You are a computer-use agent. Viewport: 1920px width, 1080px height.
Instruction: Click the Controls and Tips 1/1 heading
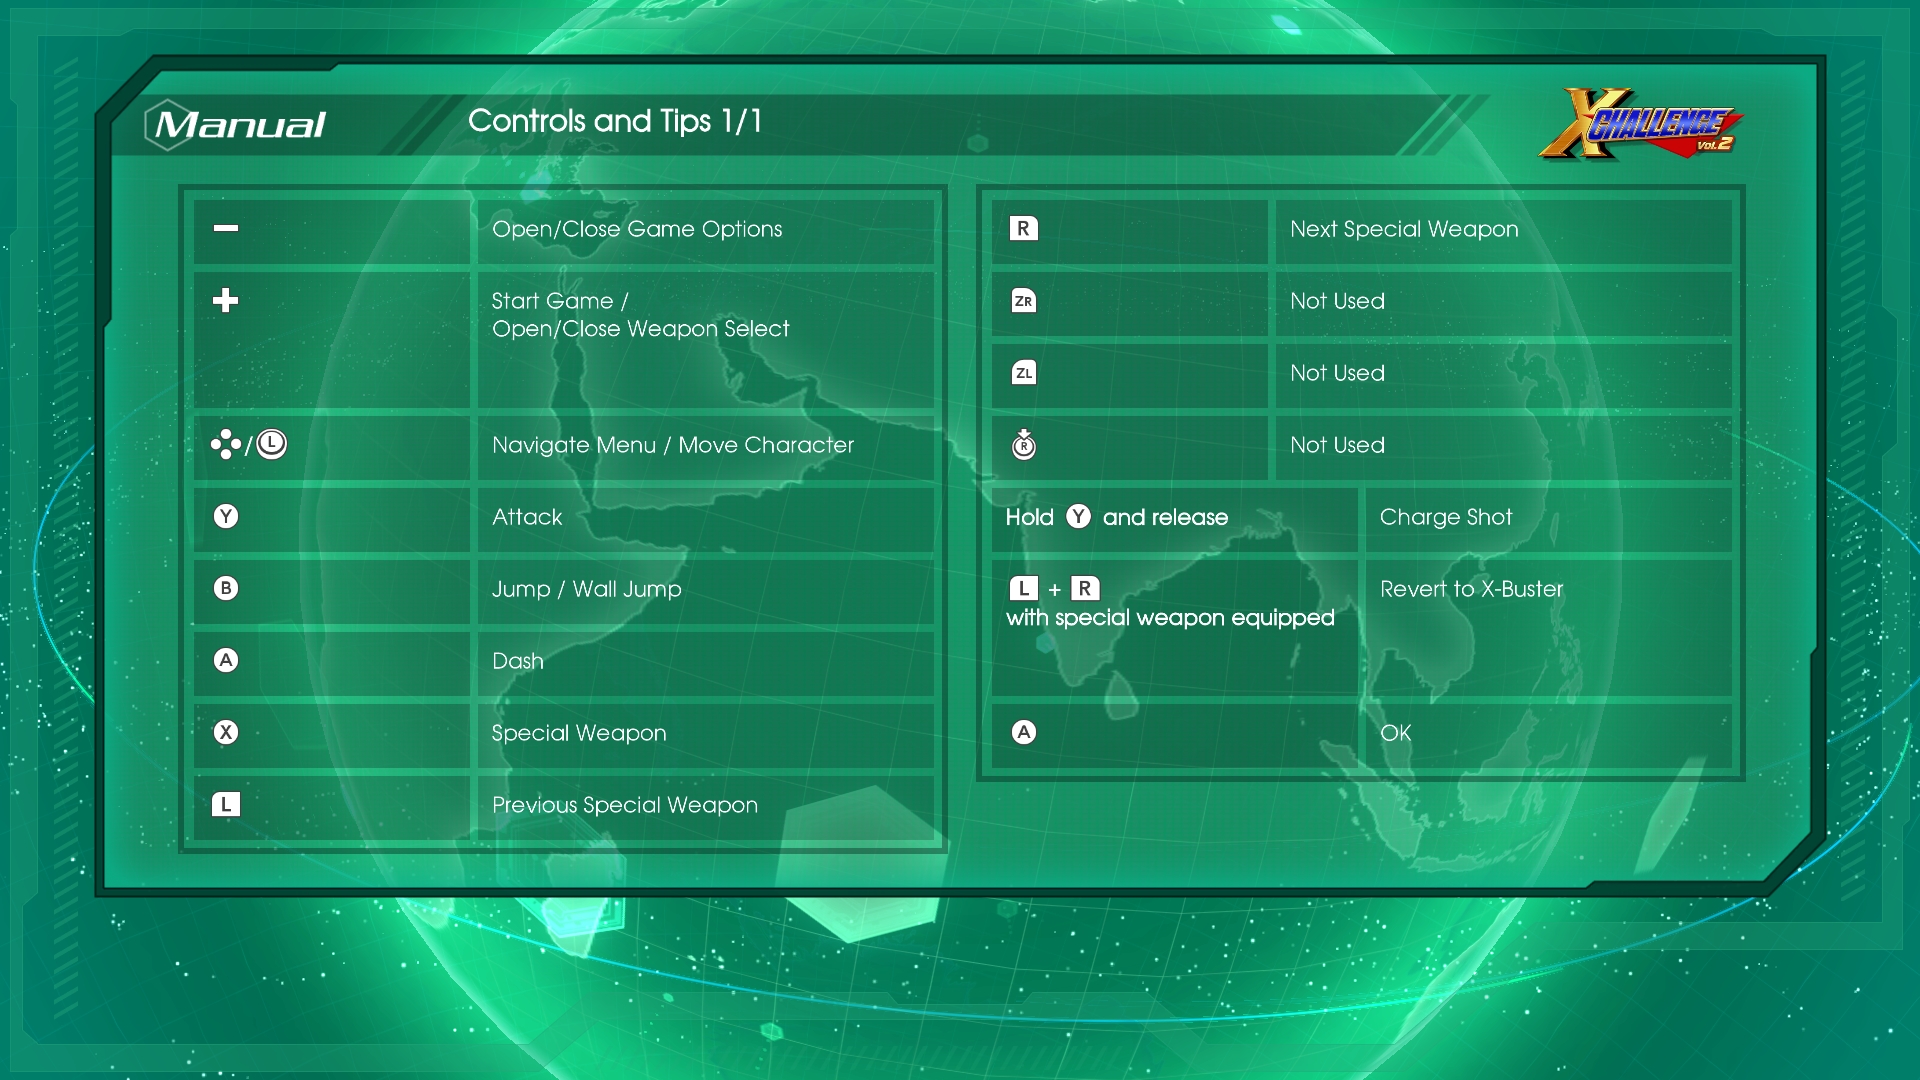click(614, 121)
